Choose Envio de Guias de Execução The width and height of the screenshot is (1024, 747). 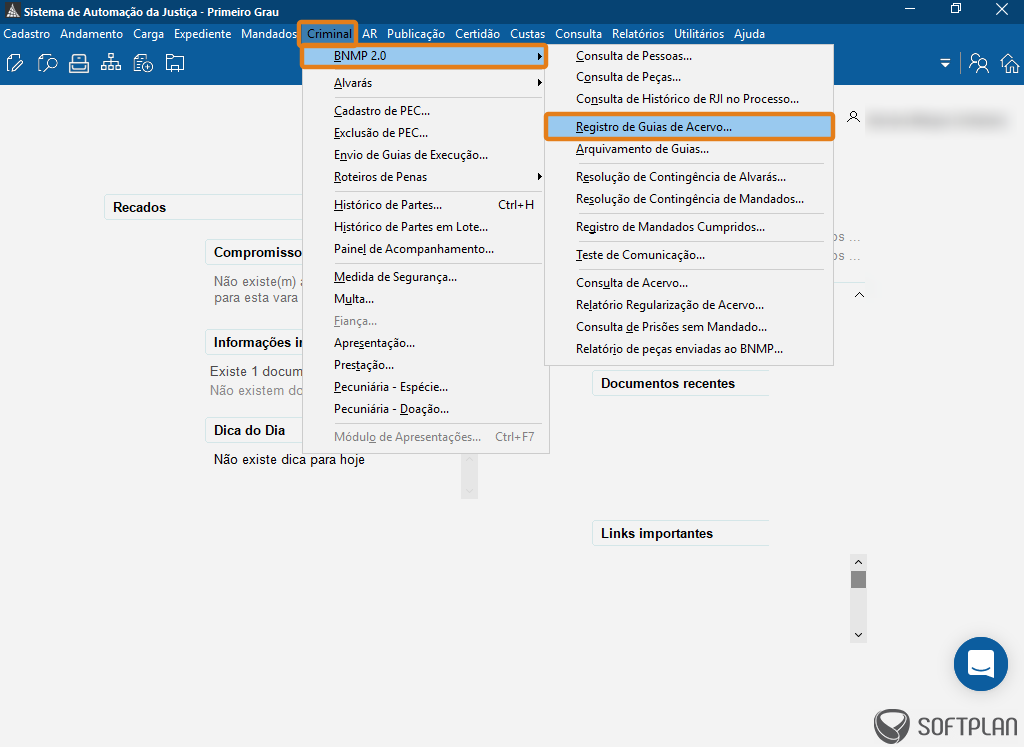click(424, 155)
